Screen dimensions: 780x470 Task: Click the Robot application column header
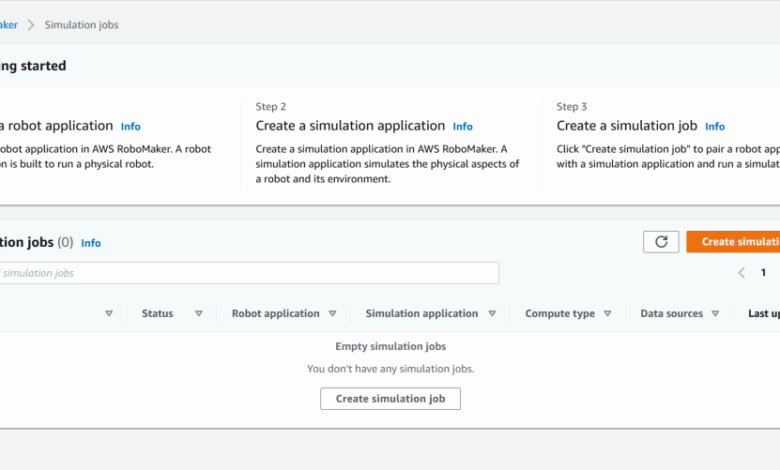click(276, 313)
